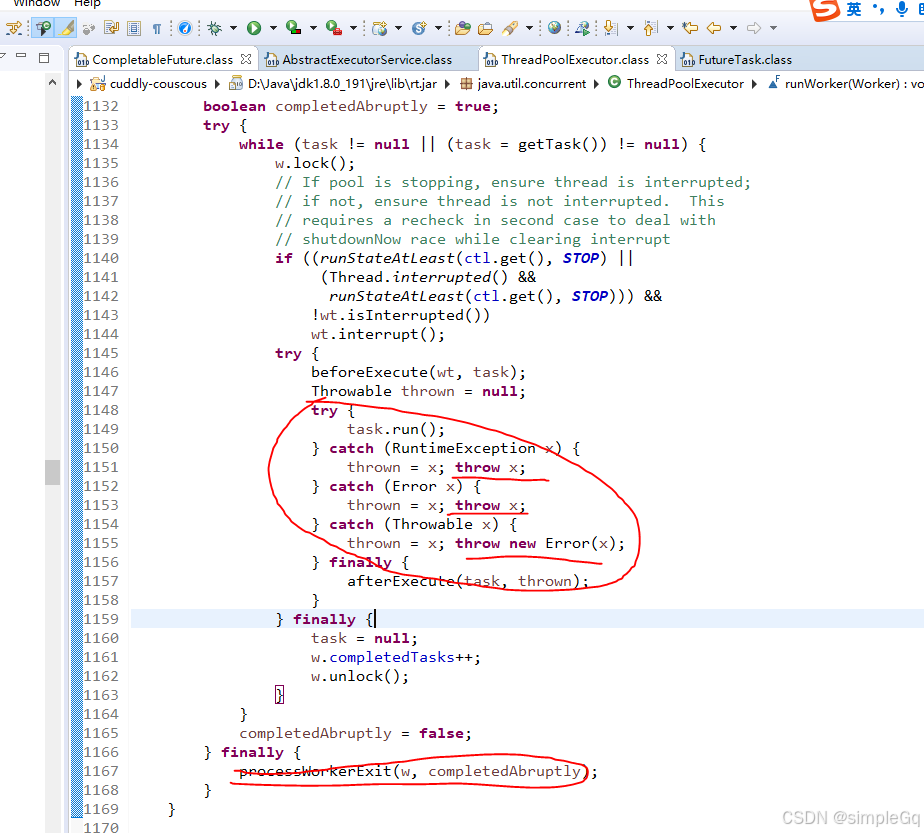Click the Last Edit Location icon
This screenshot has width=924, height=833.
pyautogui.click(x=689, y=28)
